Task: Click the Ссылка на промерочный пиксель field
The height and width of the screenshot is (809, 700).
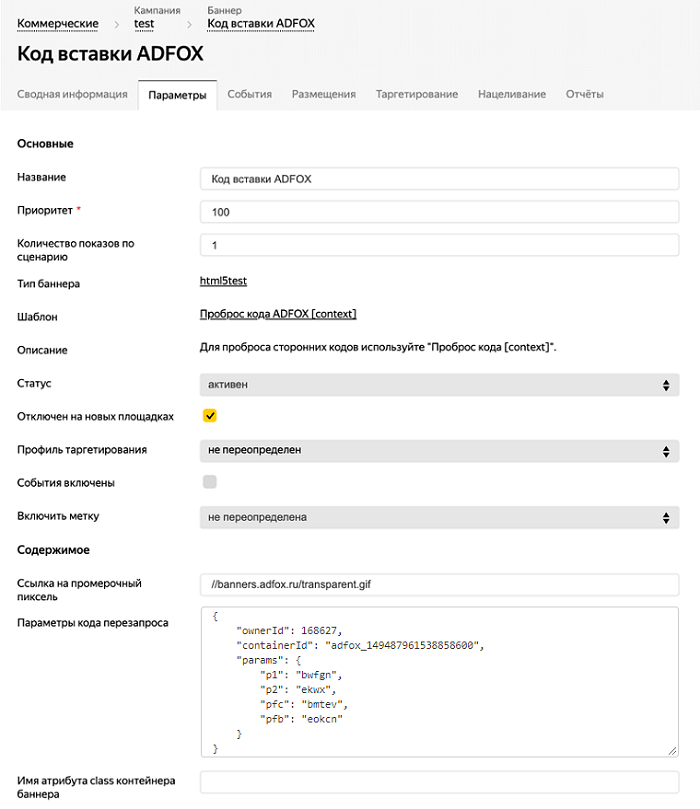Action: 439,584
